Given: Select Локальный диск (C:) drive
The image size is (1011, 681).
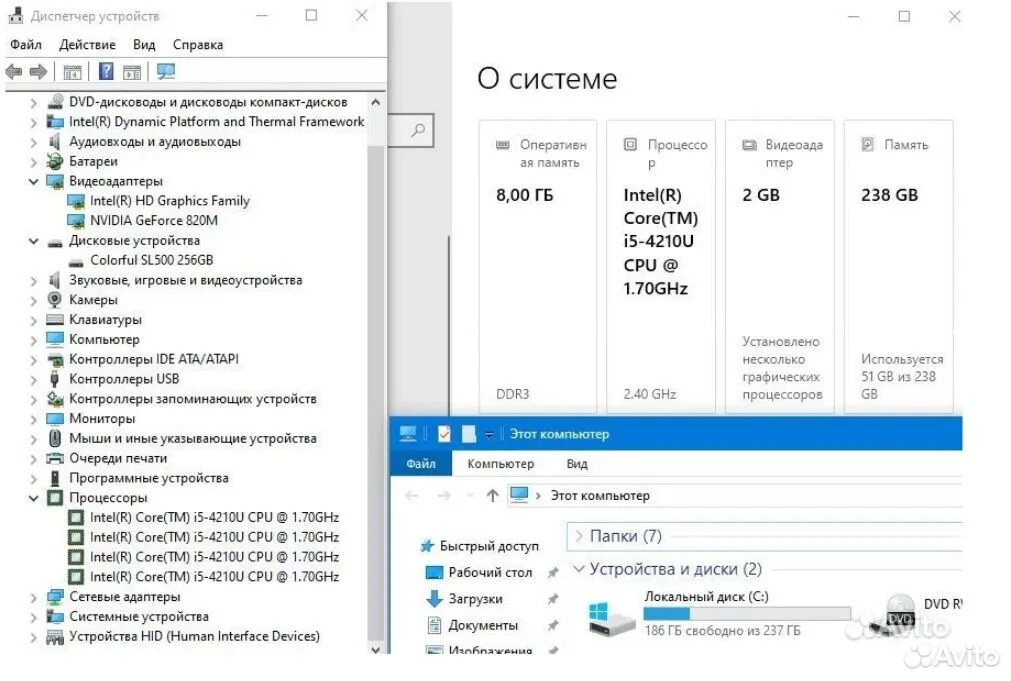Looking at the screenshot, I should (706, 597).
